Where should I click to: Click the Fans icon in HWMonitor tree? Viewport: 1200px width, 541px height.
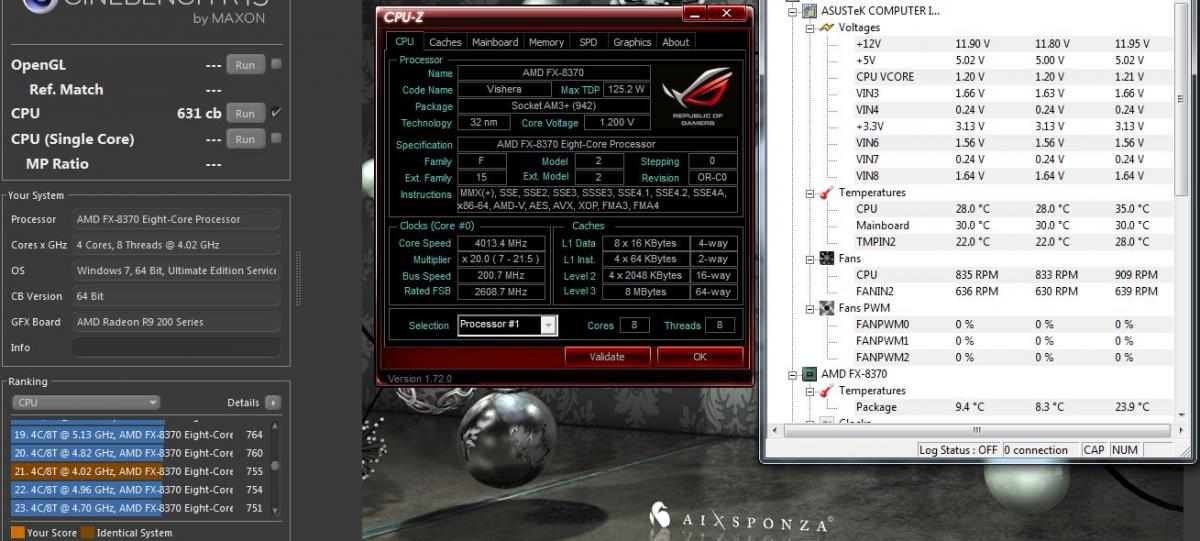pyautogui.click(x=827, y=258)
